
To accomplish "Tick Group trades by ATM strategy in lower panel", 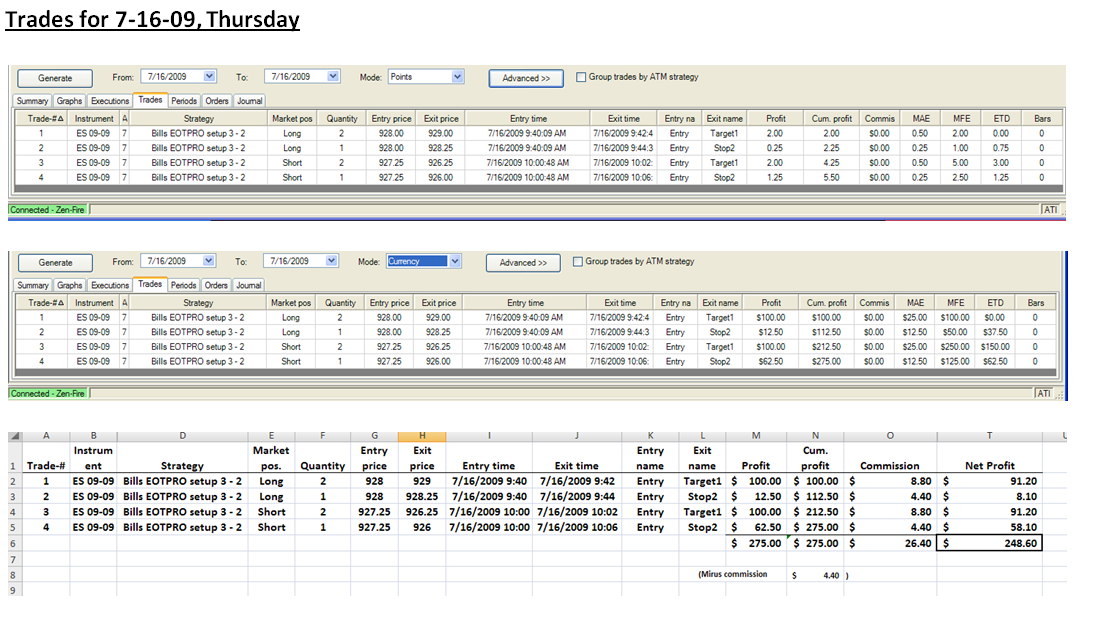I will click(577, 261).
